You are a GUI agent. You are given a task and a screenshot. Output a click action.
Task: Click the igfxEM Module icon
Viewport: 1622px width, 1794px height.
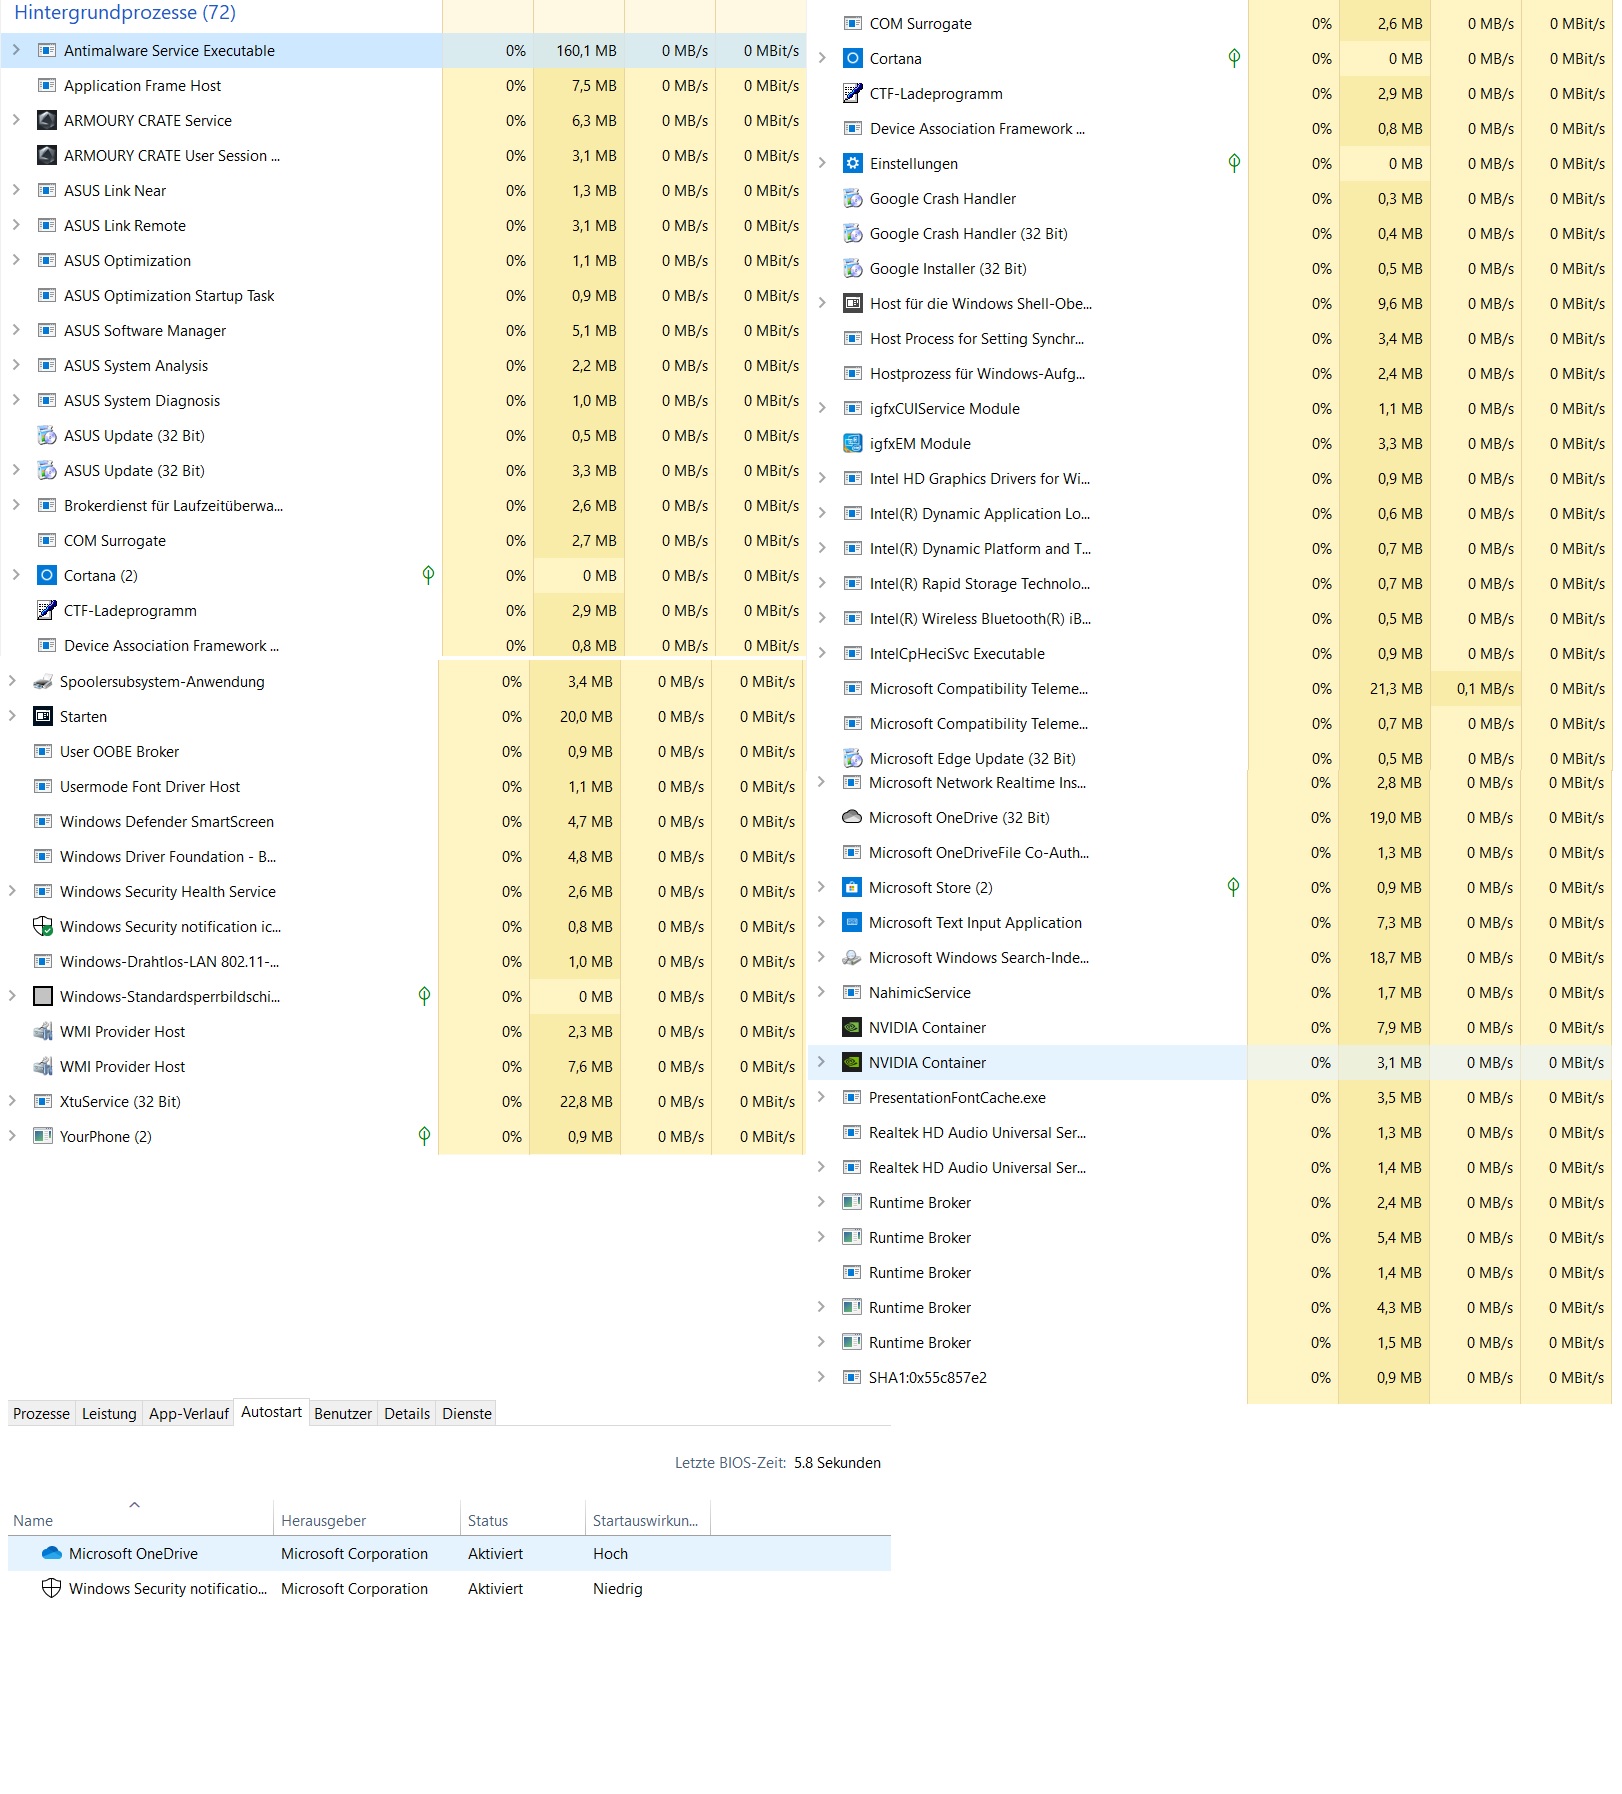pos(852,444)
